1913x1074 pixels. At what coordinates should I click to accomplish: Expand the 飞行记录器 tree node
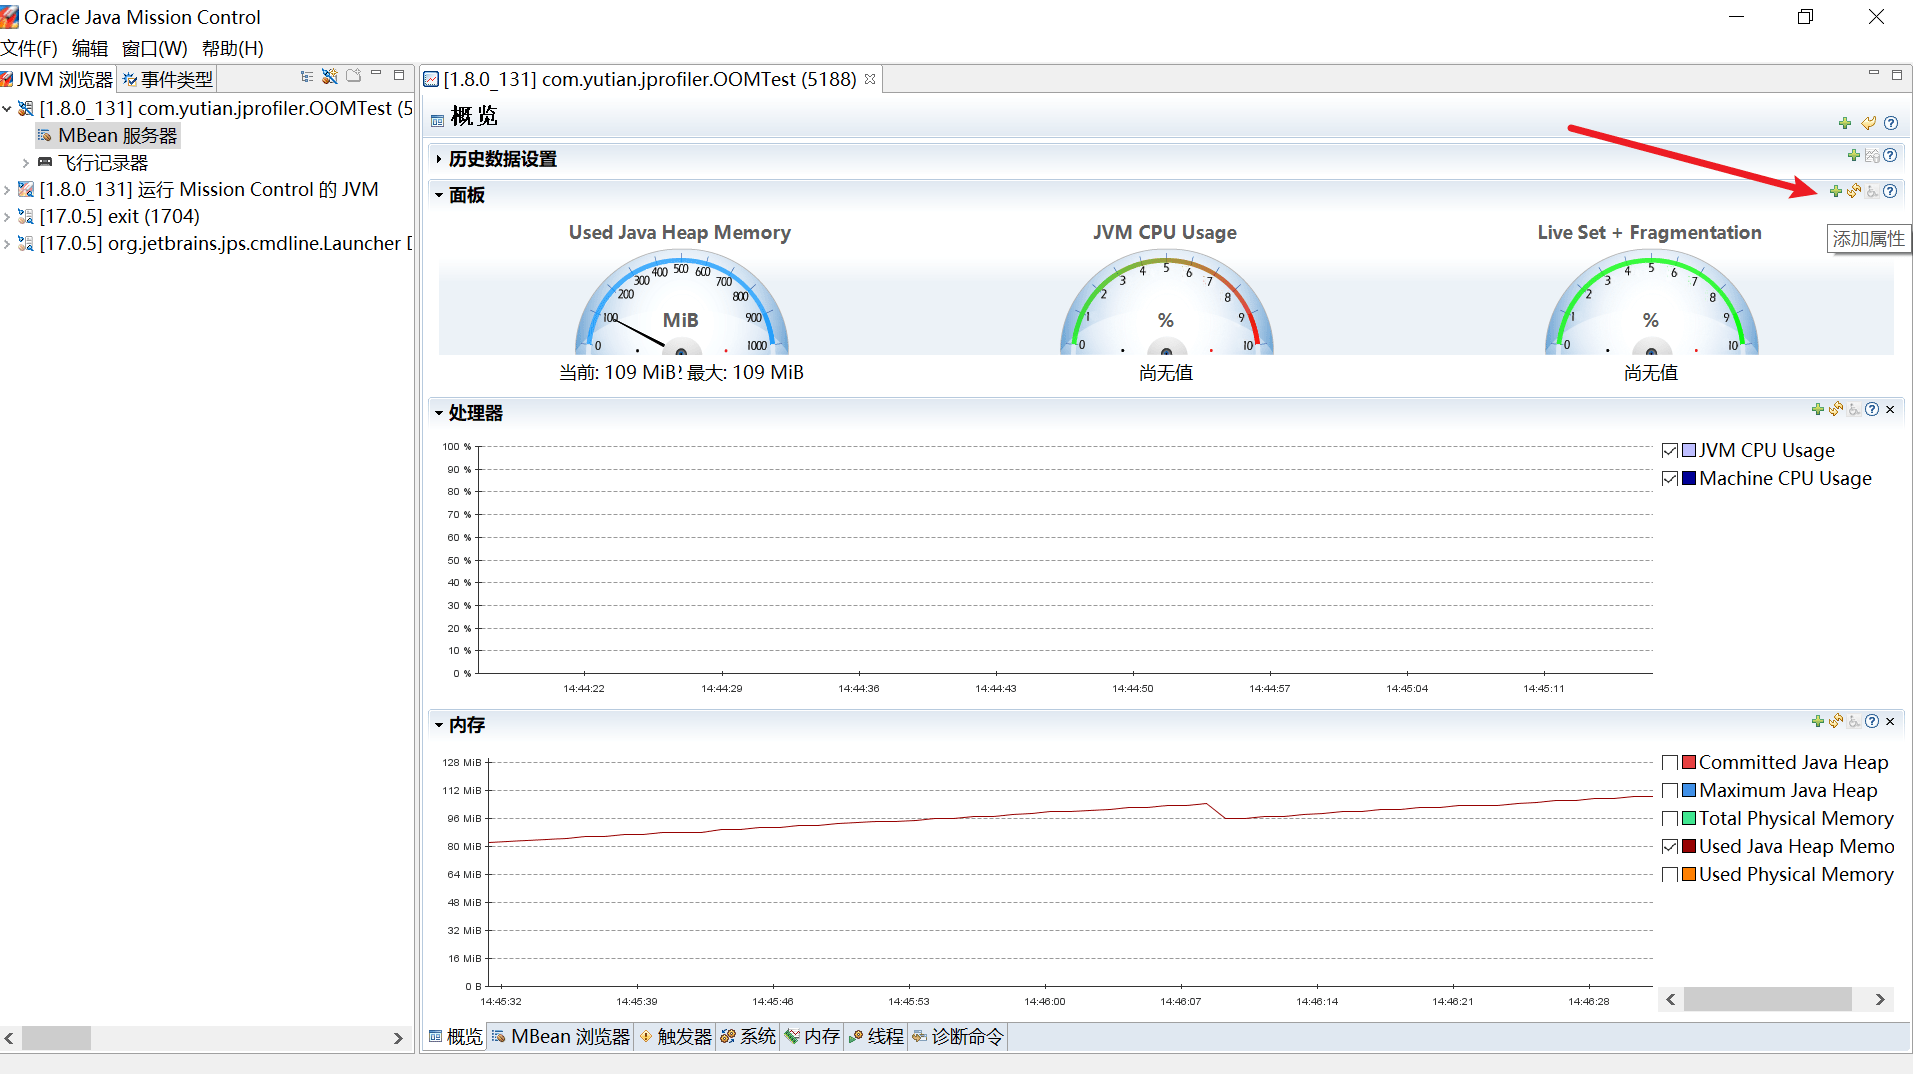click(26, 163)
